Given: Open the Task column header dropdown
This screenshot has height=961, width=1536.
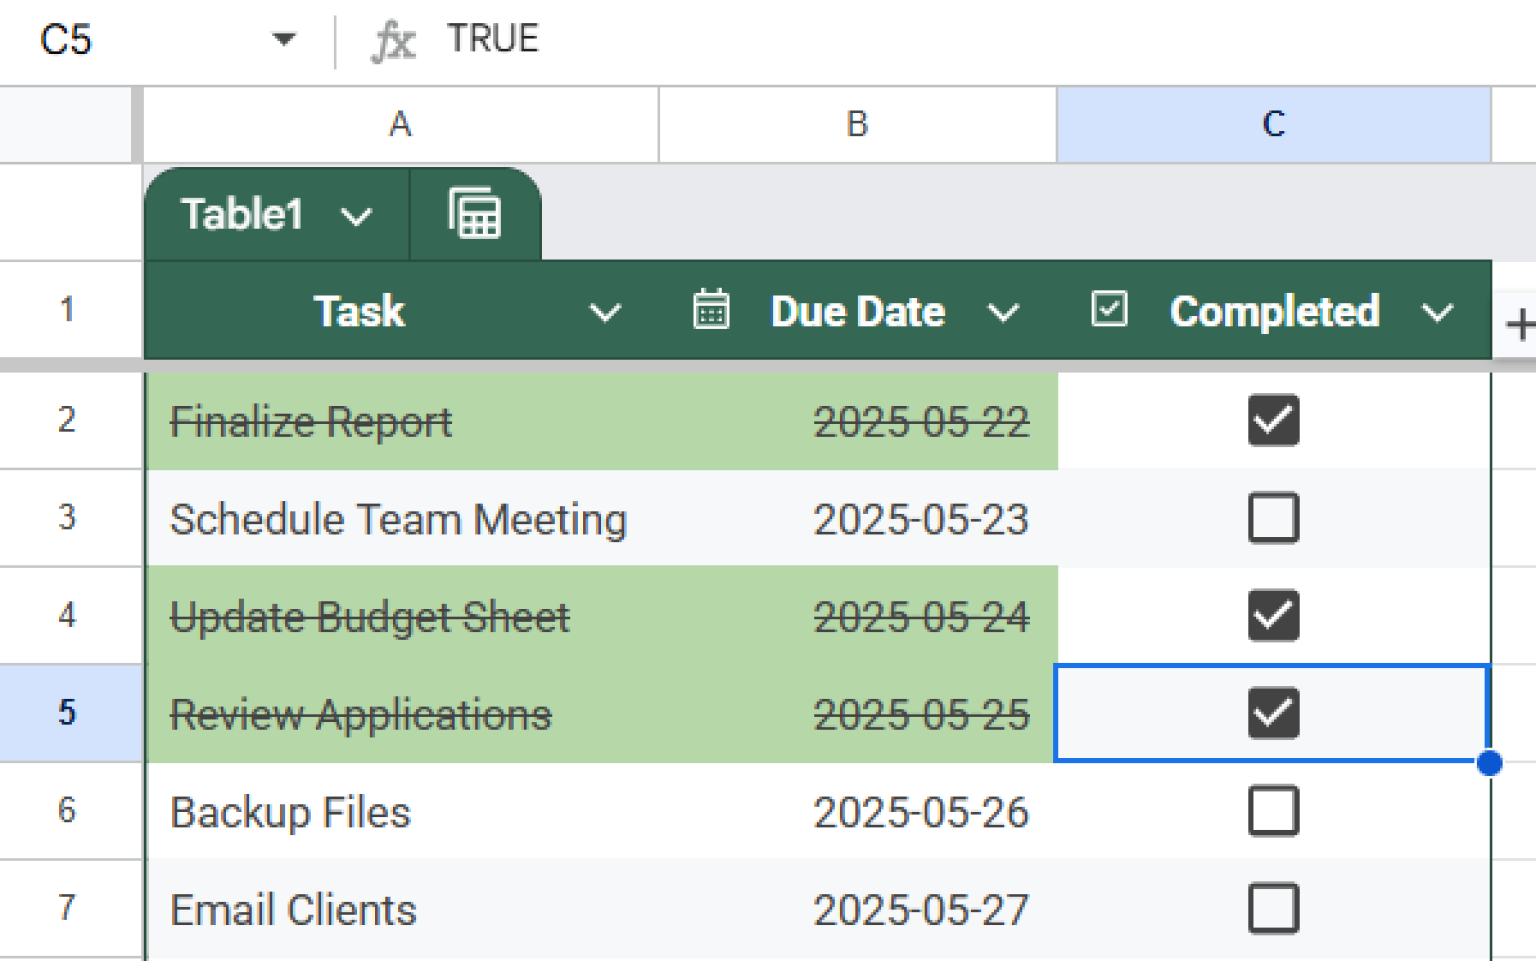Looking at the screenshot, I should [x=605, y=311].
